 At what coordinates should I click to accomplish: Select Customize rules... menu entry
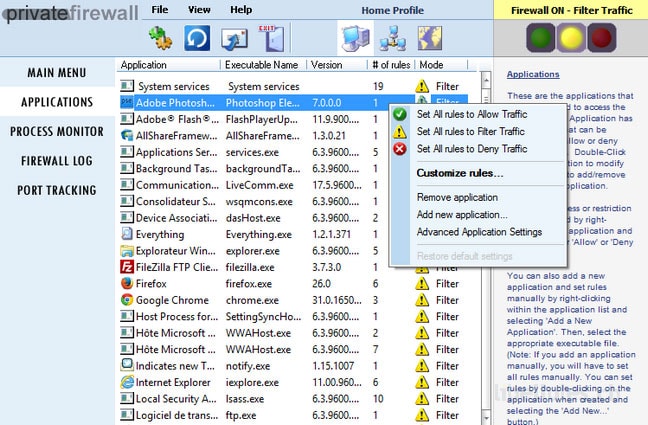click(x=460, y=173)
